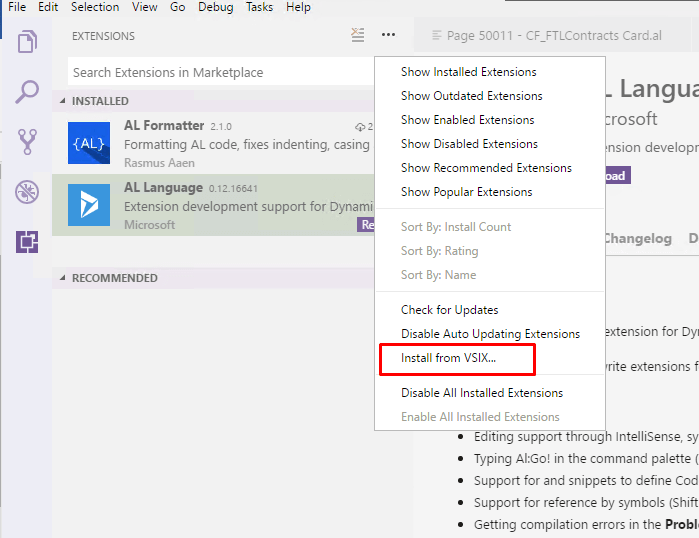Clear extensions search results icon
This screenshot has width=699, height=538.
tap(358, 35)
